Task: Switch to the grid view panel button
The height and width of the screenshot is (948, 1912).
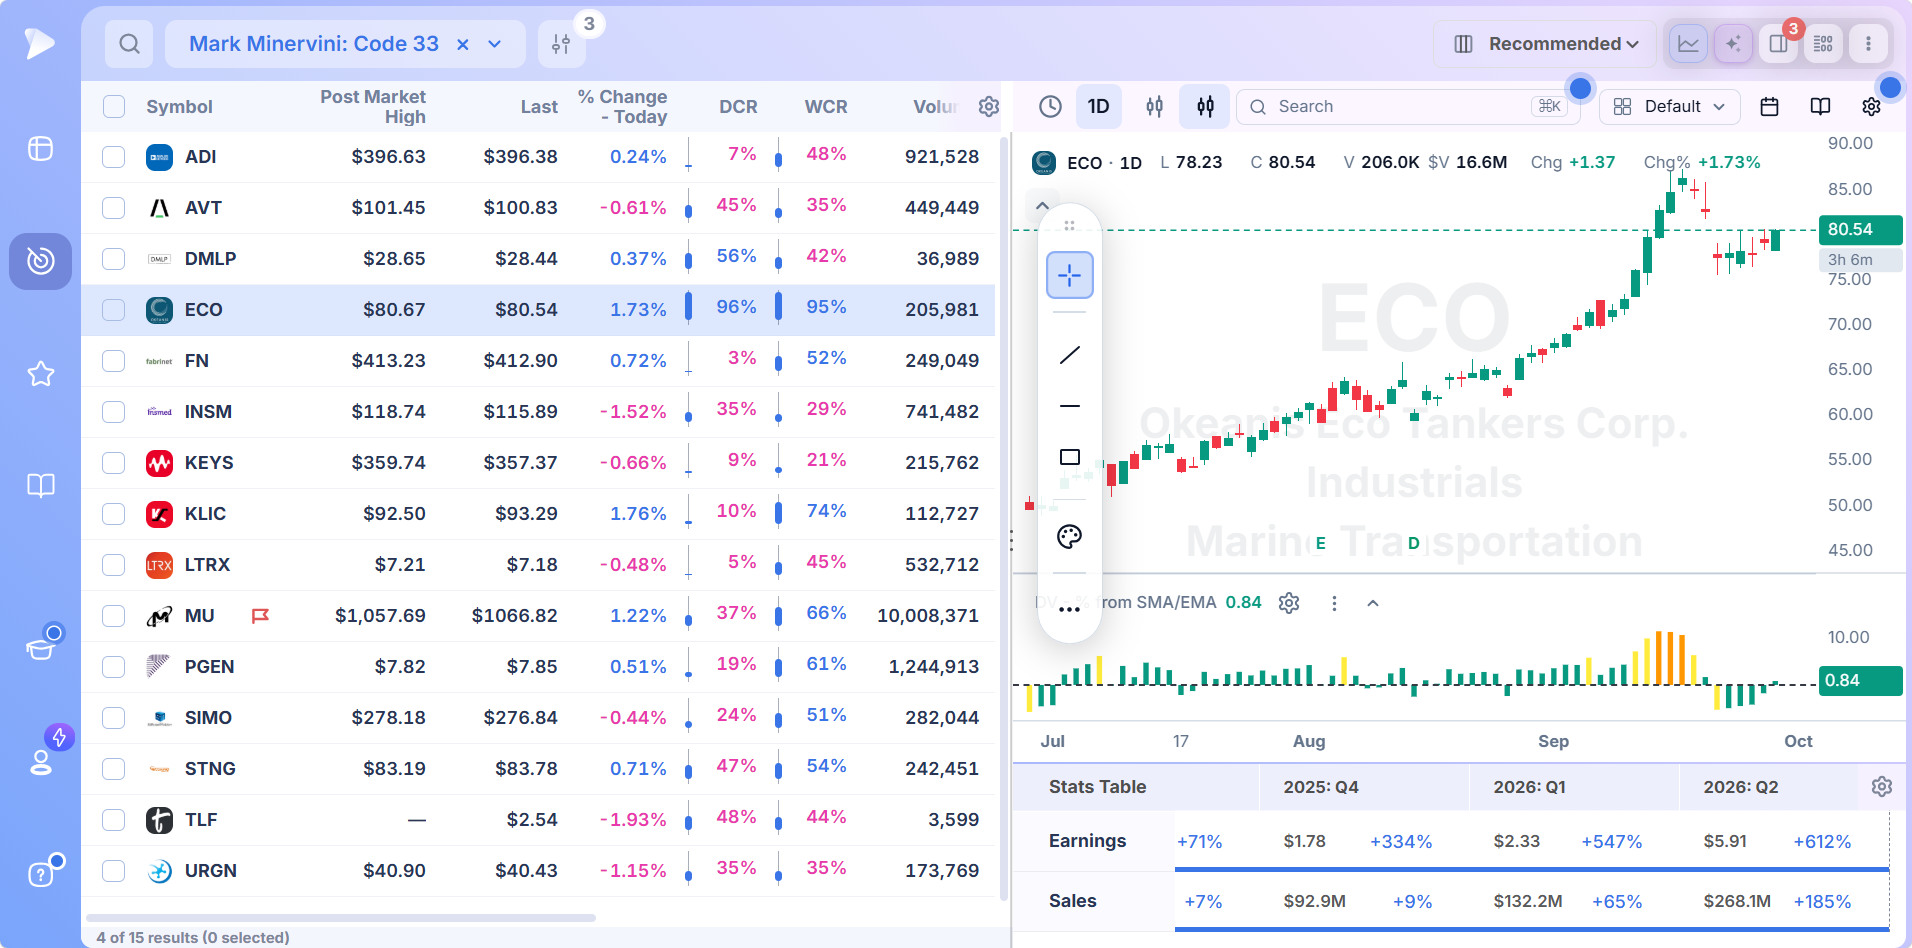Action: [x=1823, y=44]
